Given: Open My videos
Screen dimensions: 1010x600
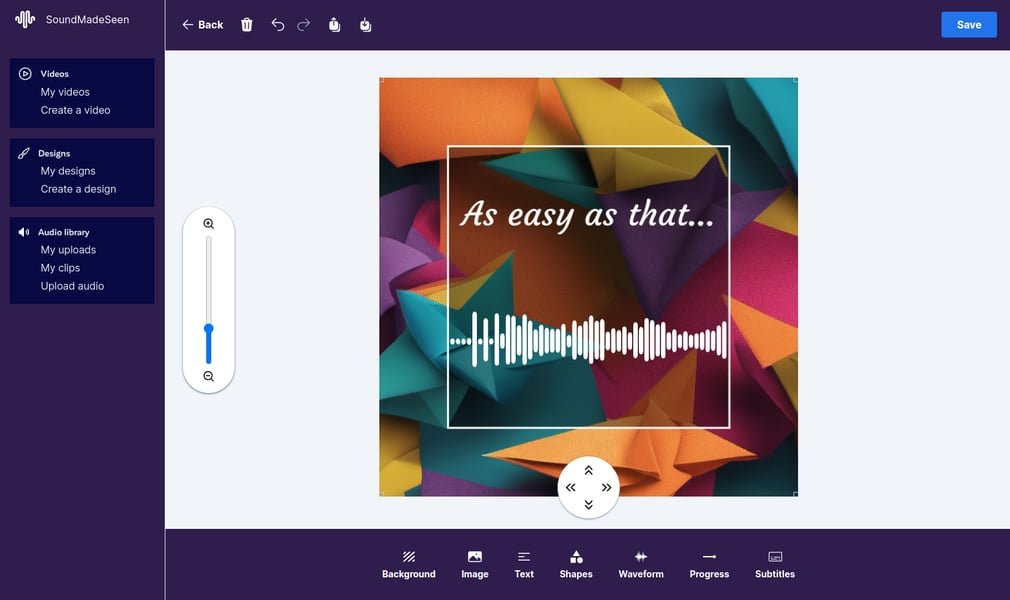Looking at the screenshot, I should pyautogui.click(x=65, y=92).
